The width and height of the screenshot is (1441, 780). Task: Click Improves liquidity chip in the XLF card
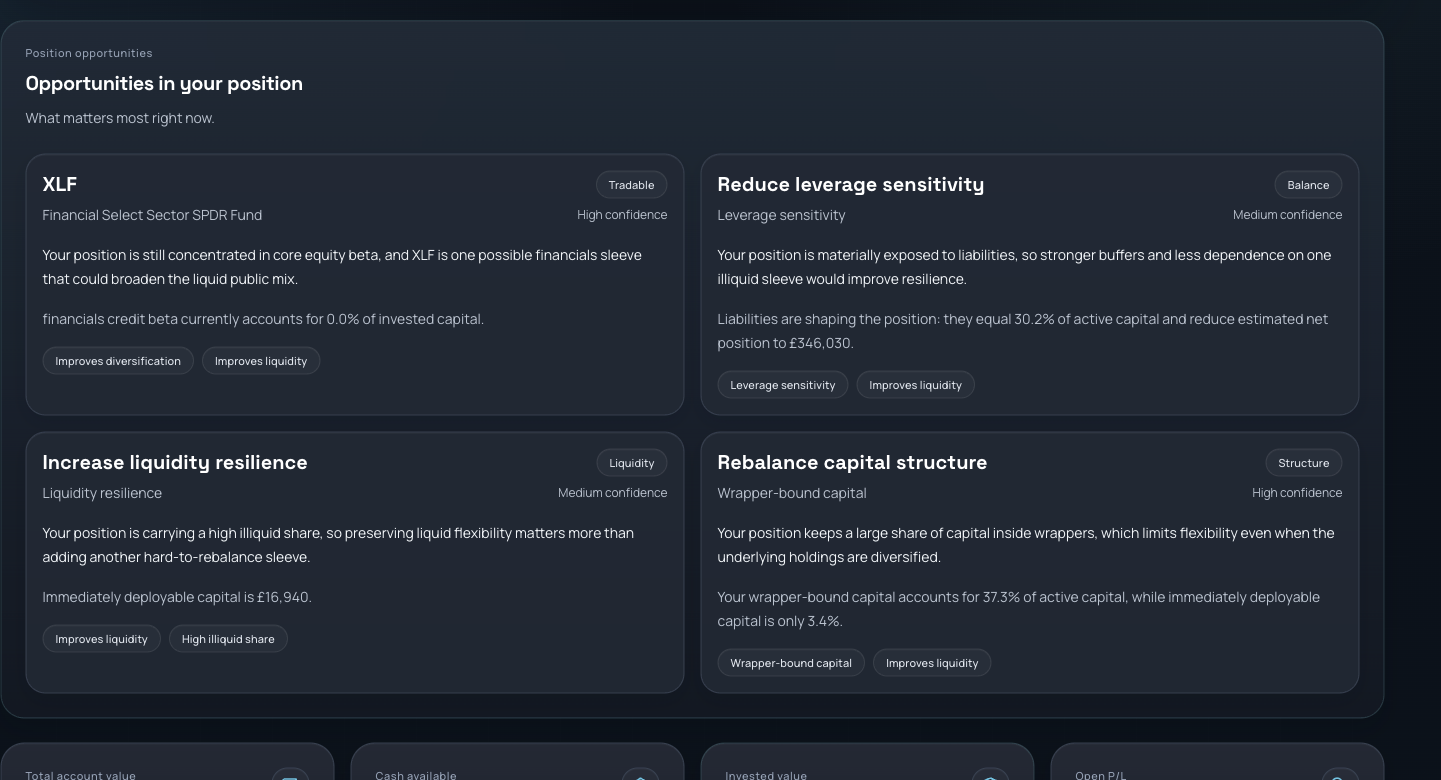pos(261,361)
